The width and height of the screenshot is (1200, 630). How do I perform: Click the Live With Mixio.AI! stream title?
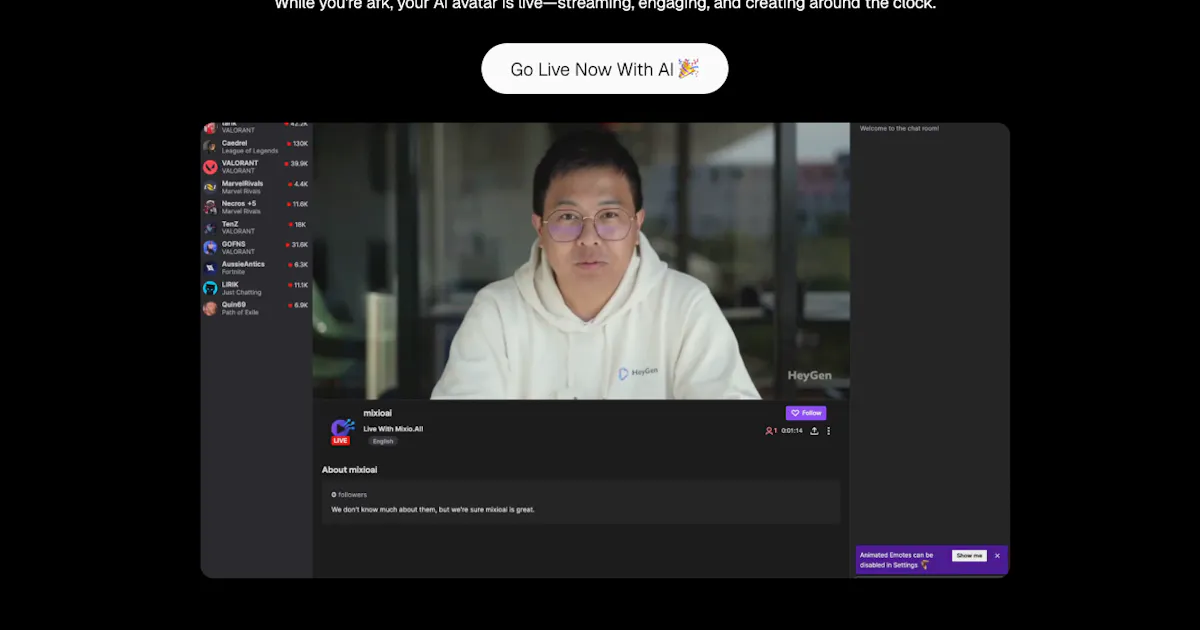point(393,429)
